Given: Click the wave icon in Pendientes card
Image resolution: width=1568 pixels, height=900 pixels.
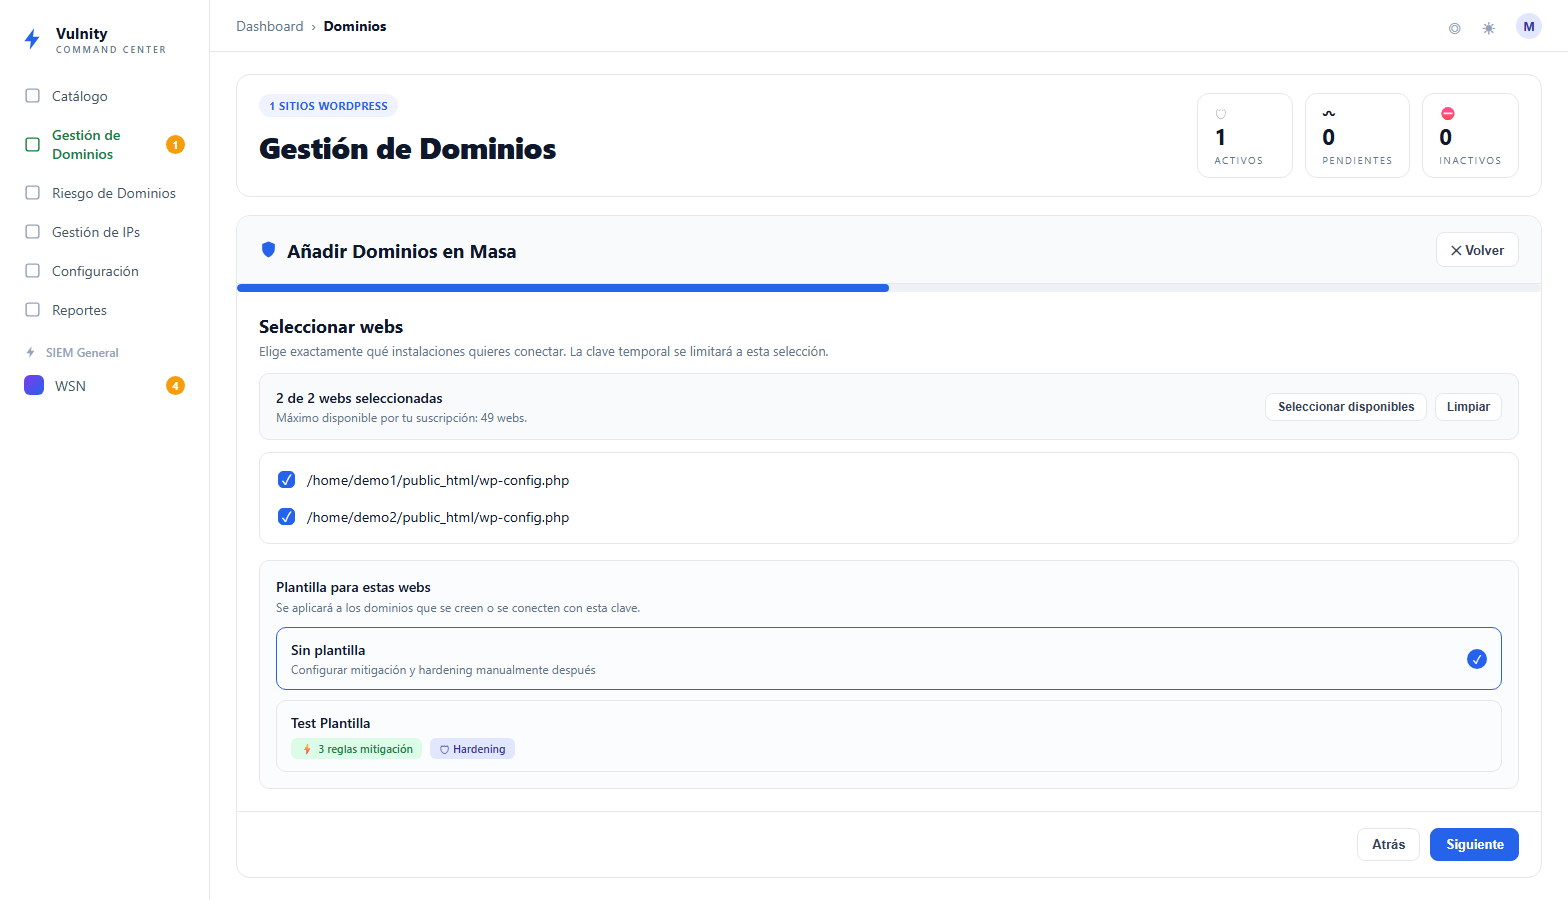Looking at the screenshot, I should pos(1329,114).
